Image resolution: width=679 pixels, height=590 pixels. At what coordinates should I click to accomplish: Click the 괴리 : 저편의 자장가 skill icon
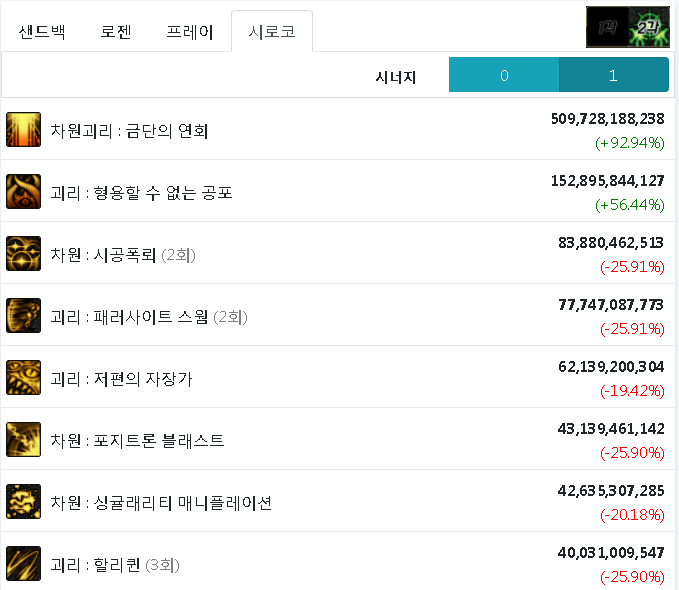pos(23,378)
